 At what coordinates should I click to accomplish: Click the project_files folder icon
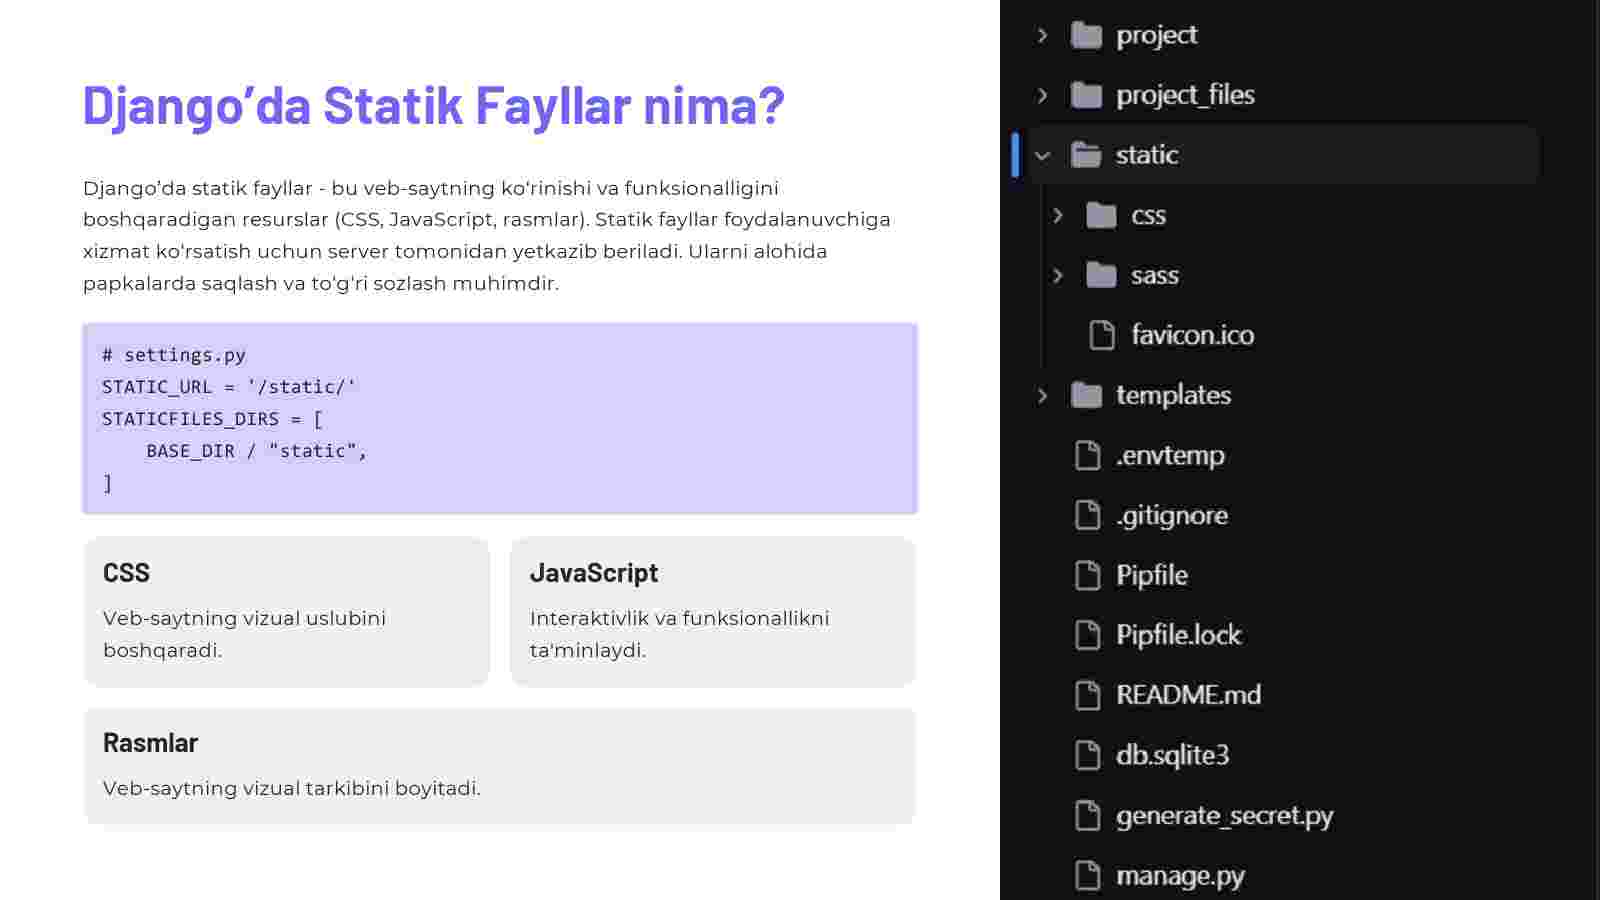click(x=1086, y=95)
